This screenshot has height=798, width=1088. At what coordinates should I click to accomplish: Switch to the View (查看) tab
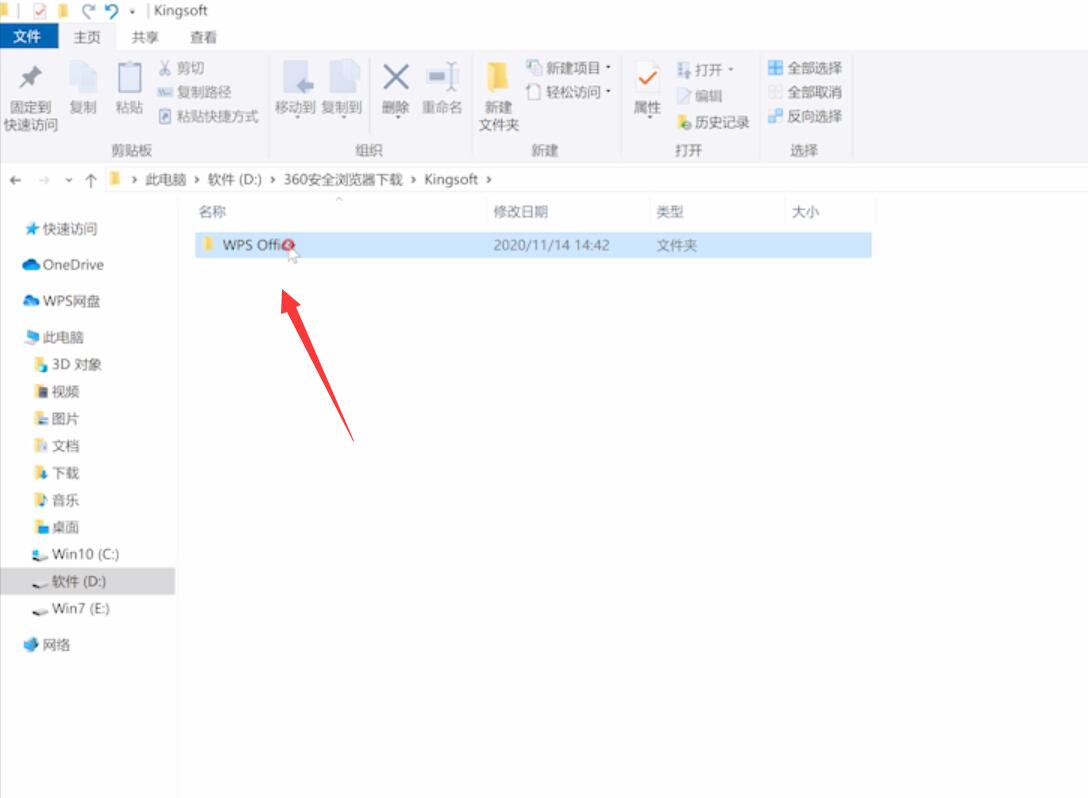(x=203, y=37)
